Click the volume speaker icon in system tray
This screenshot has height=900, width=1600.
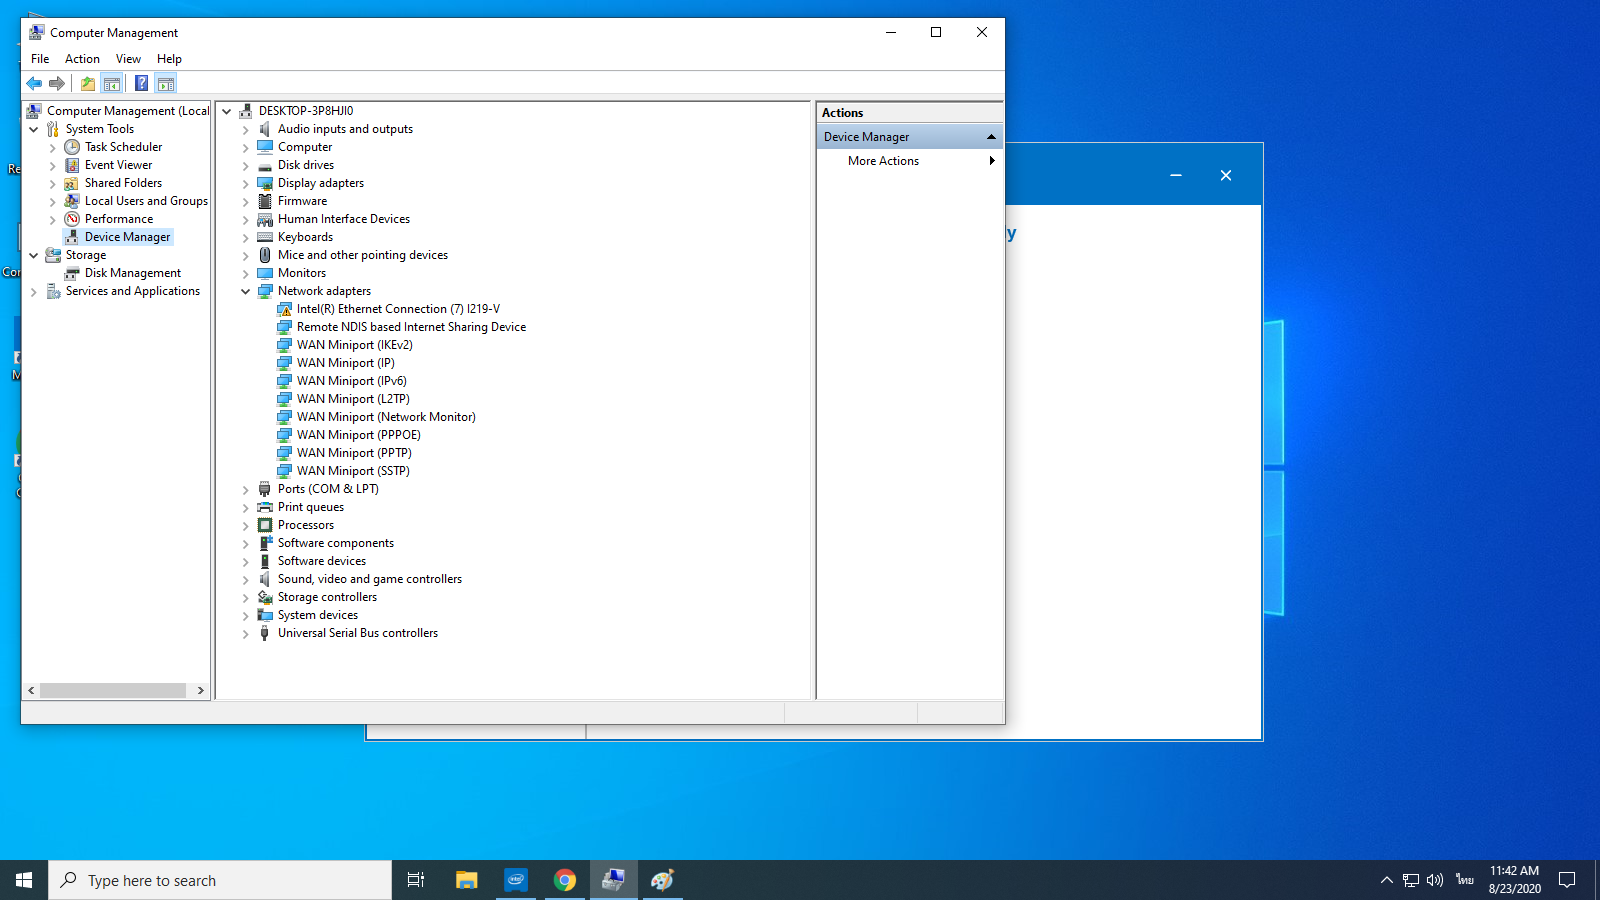tap(1435, 880)
